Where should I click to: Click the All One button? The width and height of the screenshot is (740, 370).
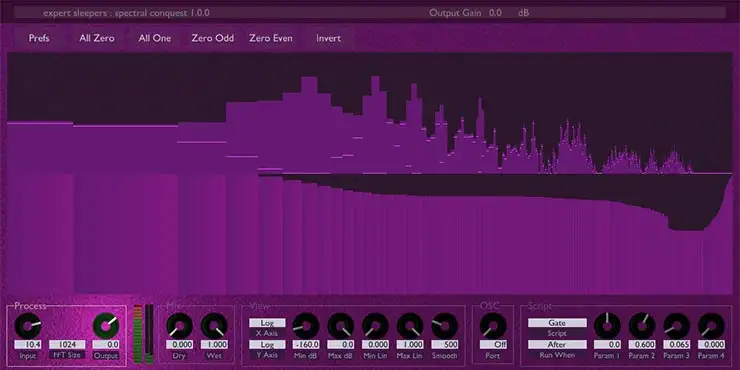click(155, 38)
